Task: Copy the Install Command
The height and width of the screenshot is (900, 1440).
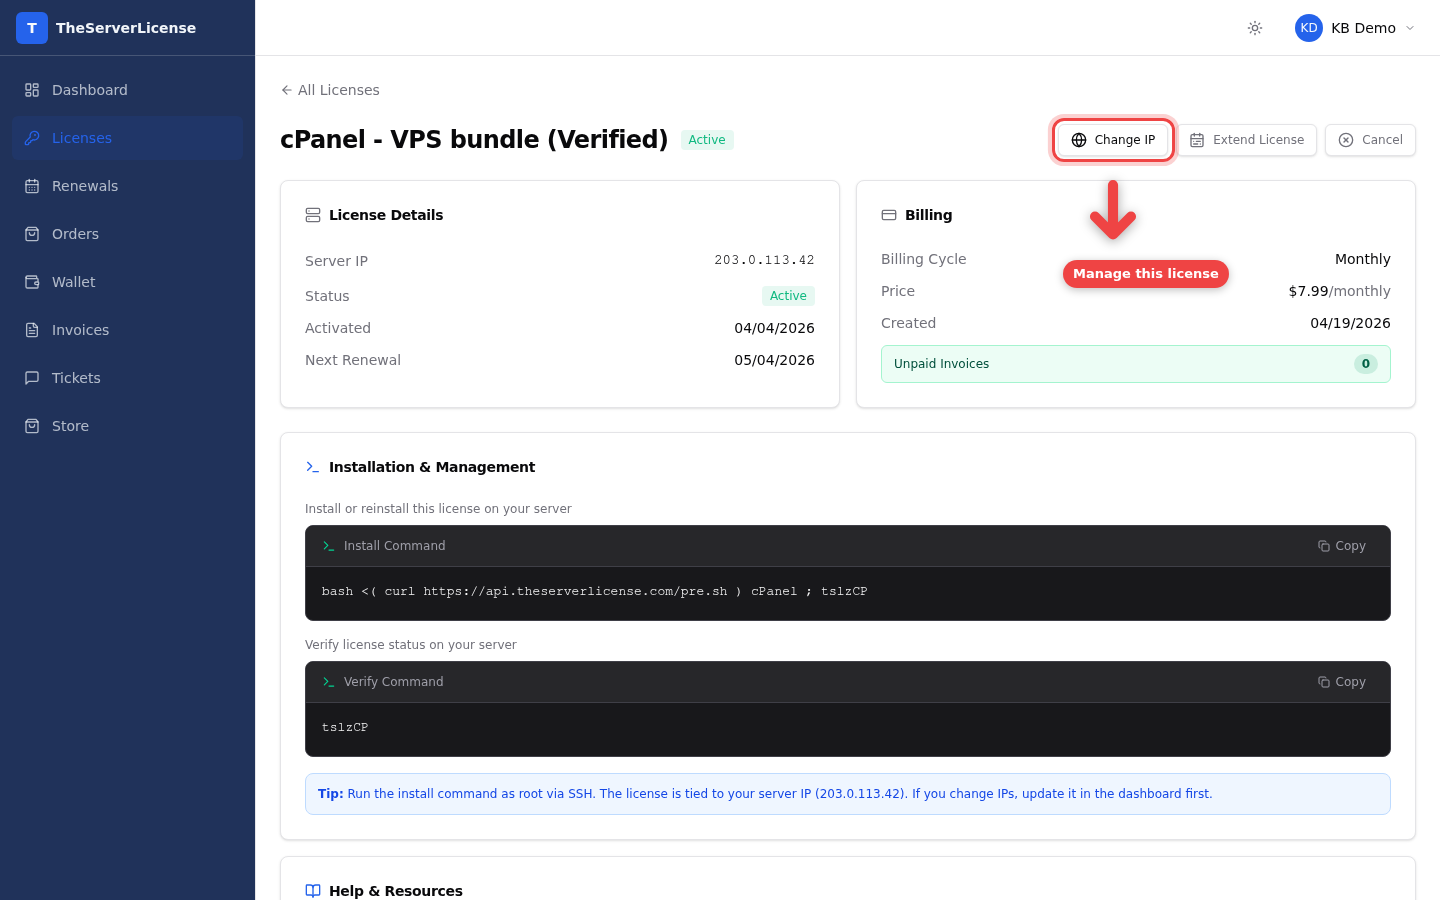Action: point(1342,546)
